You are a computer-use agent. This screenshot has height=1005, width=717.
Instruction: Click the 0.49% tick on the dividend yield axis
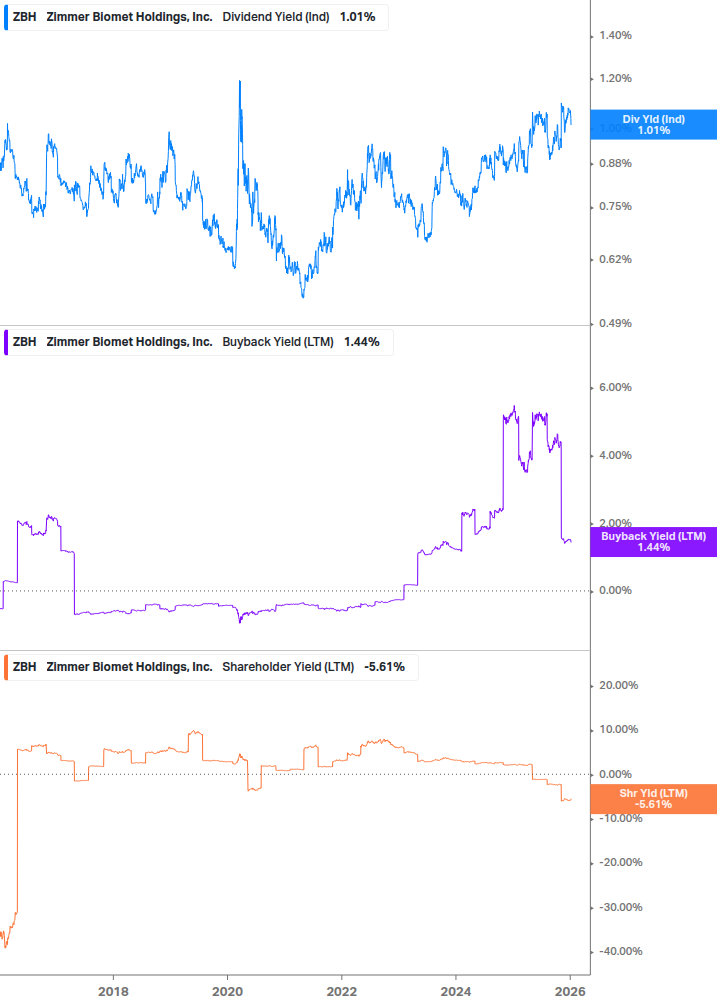[x=615, y=324]
